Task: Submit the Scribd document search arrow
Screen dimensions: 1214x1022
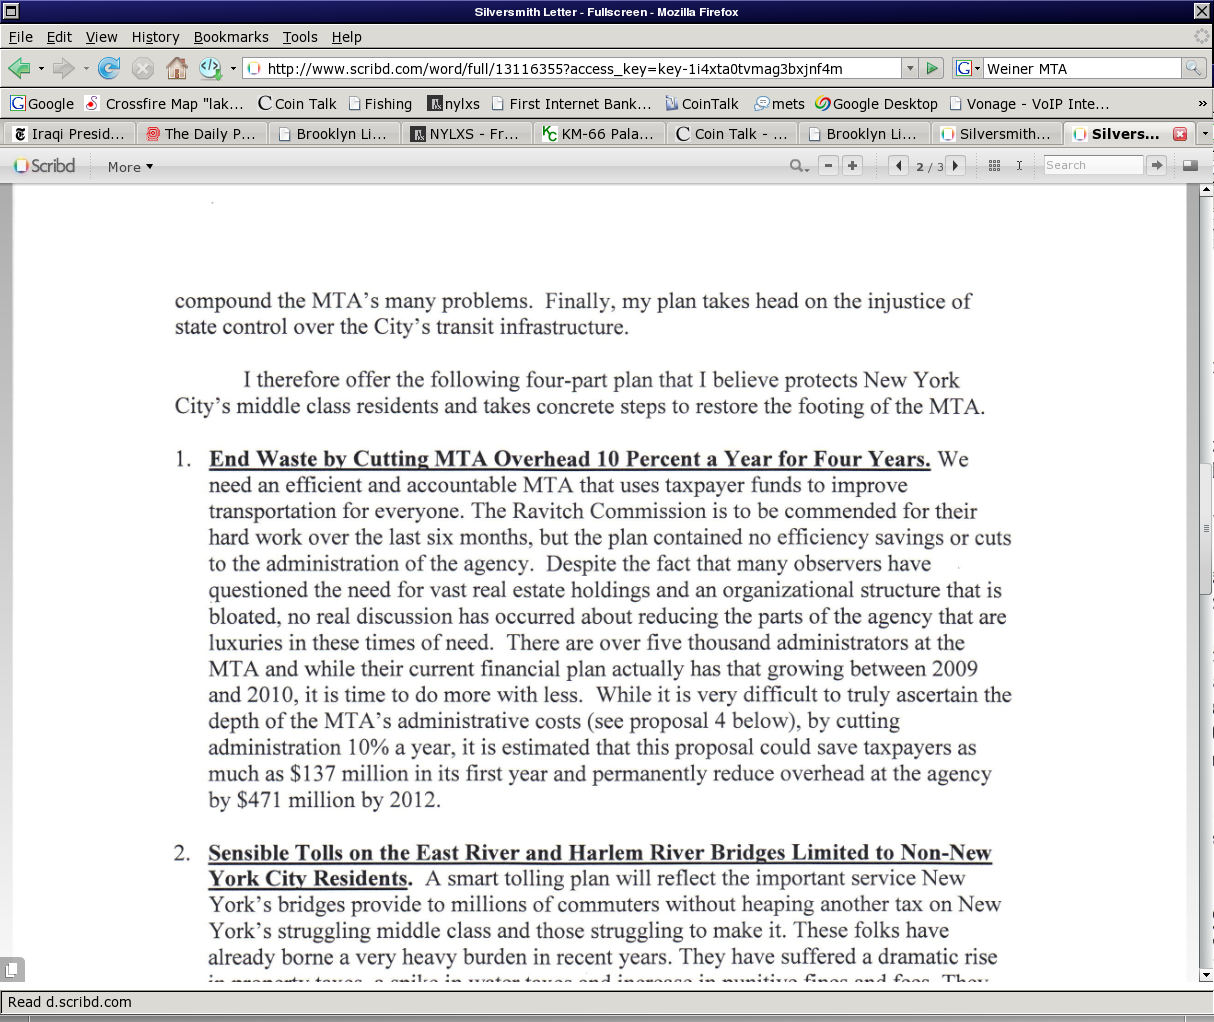Action: coord(1157,166)
